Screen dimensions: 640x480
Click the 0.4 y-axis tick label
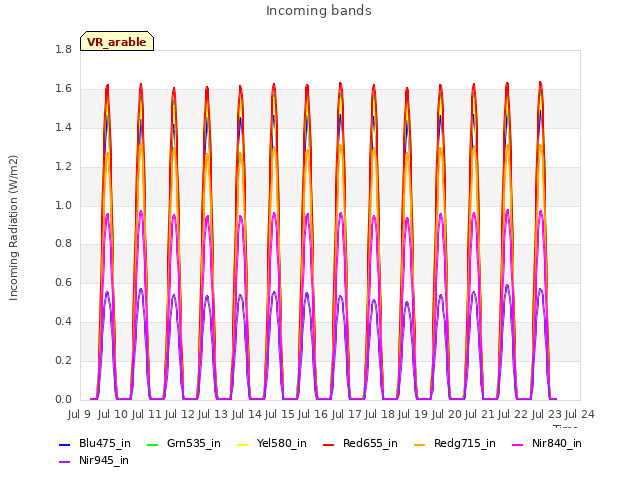coord(63,322)
